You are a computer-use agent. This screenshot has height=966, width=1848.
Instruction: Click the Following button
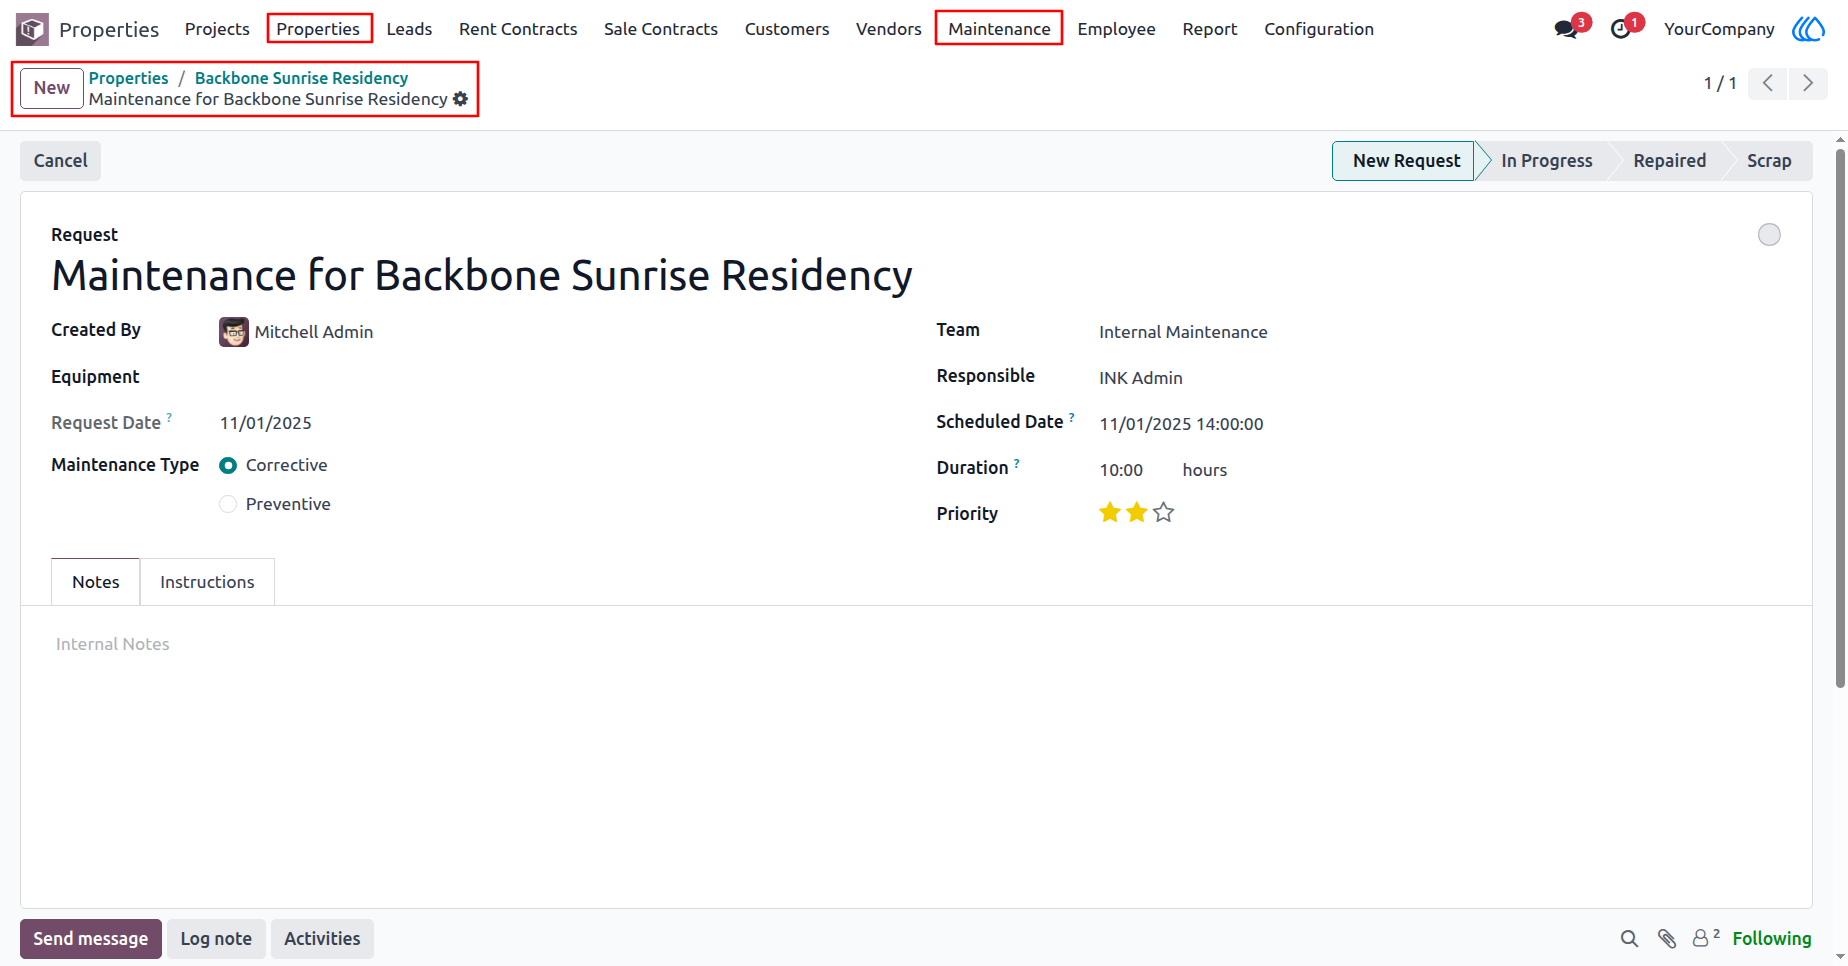[x=1772, y=938]
